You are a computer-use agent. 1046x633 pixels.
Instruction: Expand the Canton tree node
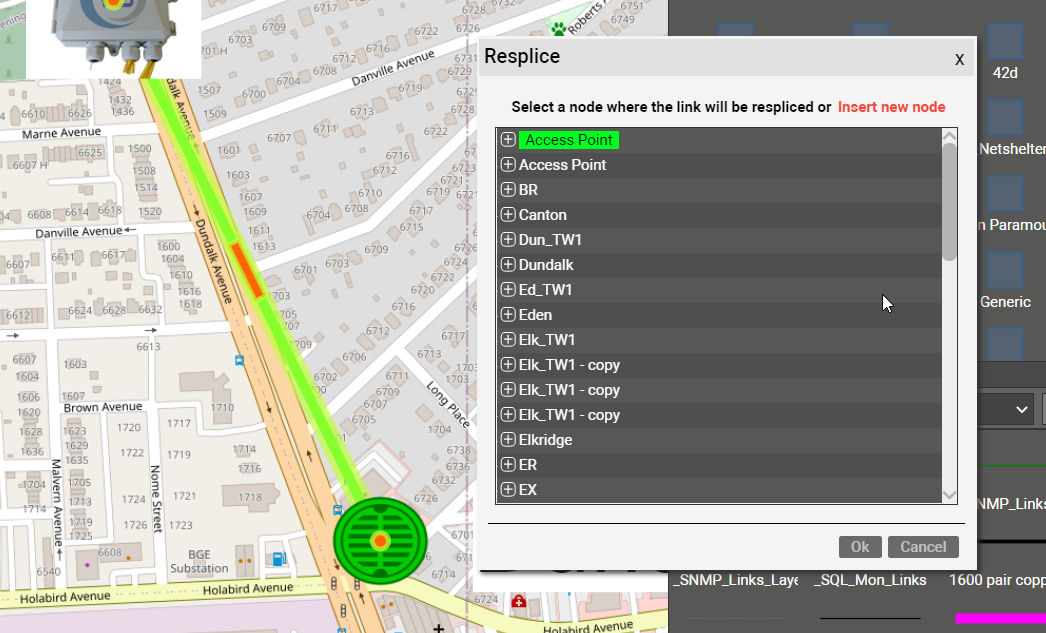point(508,215)
